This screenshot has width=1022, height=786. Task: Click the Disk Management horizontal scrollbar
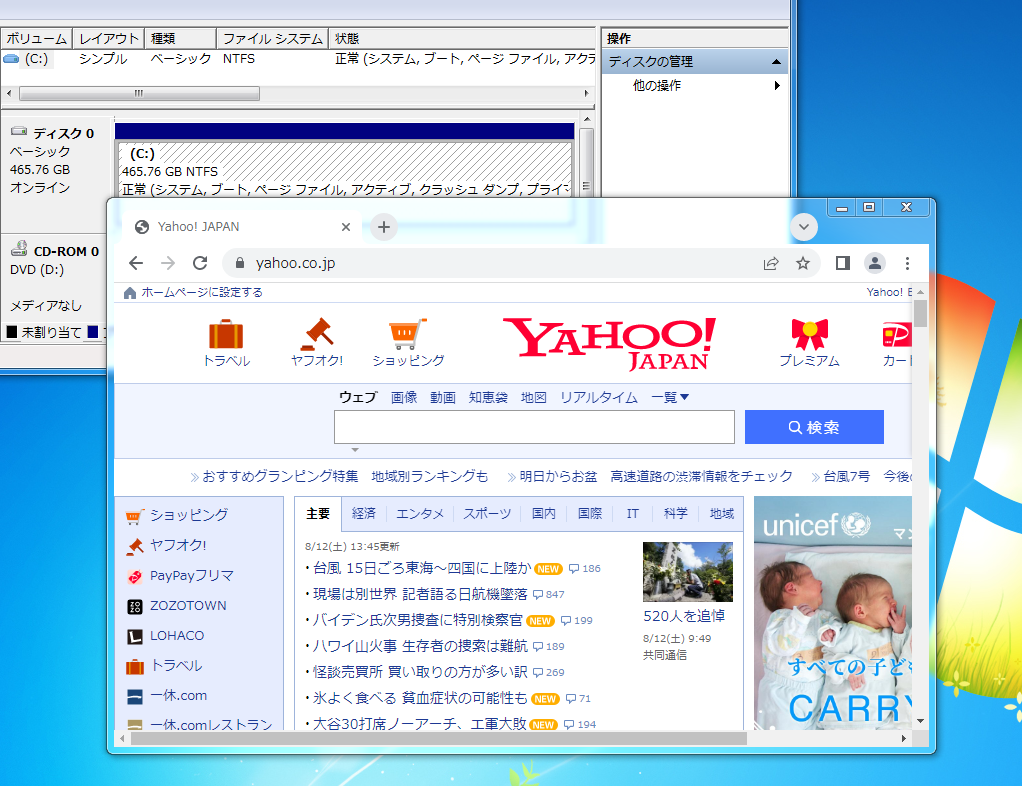140,92
